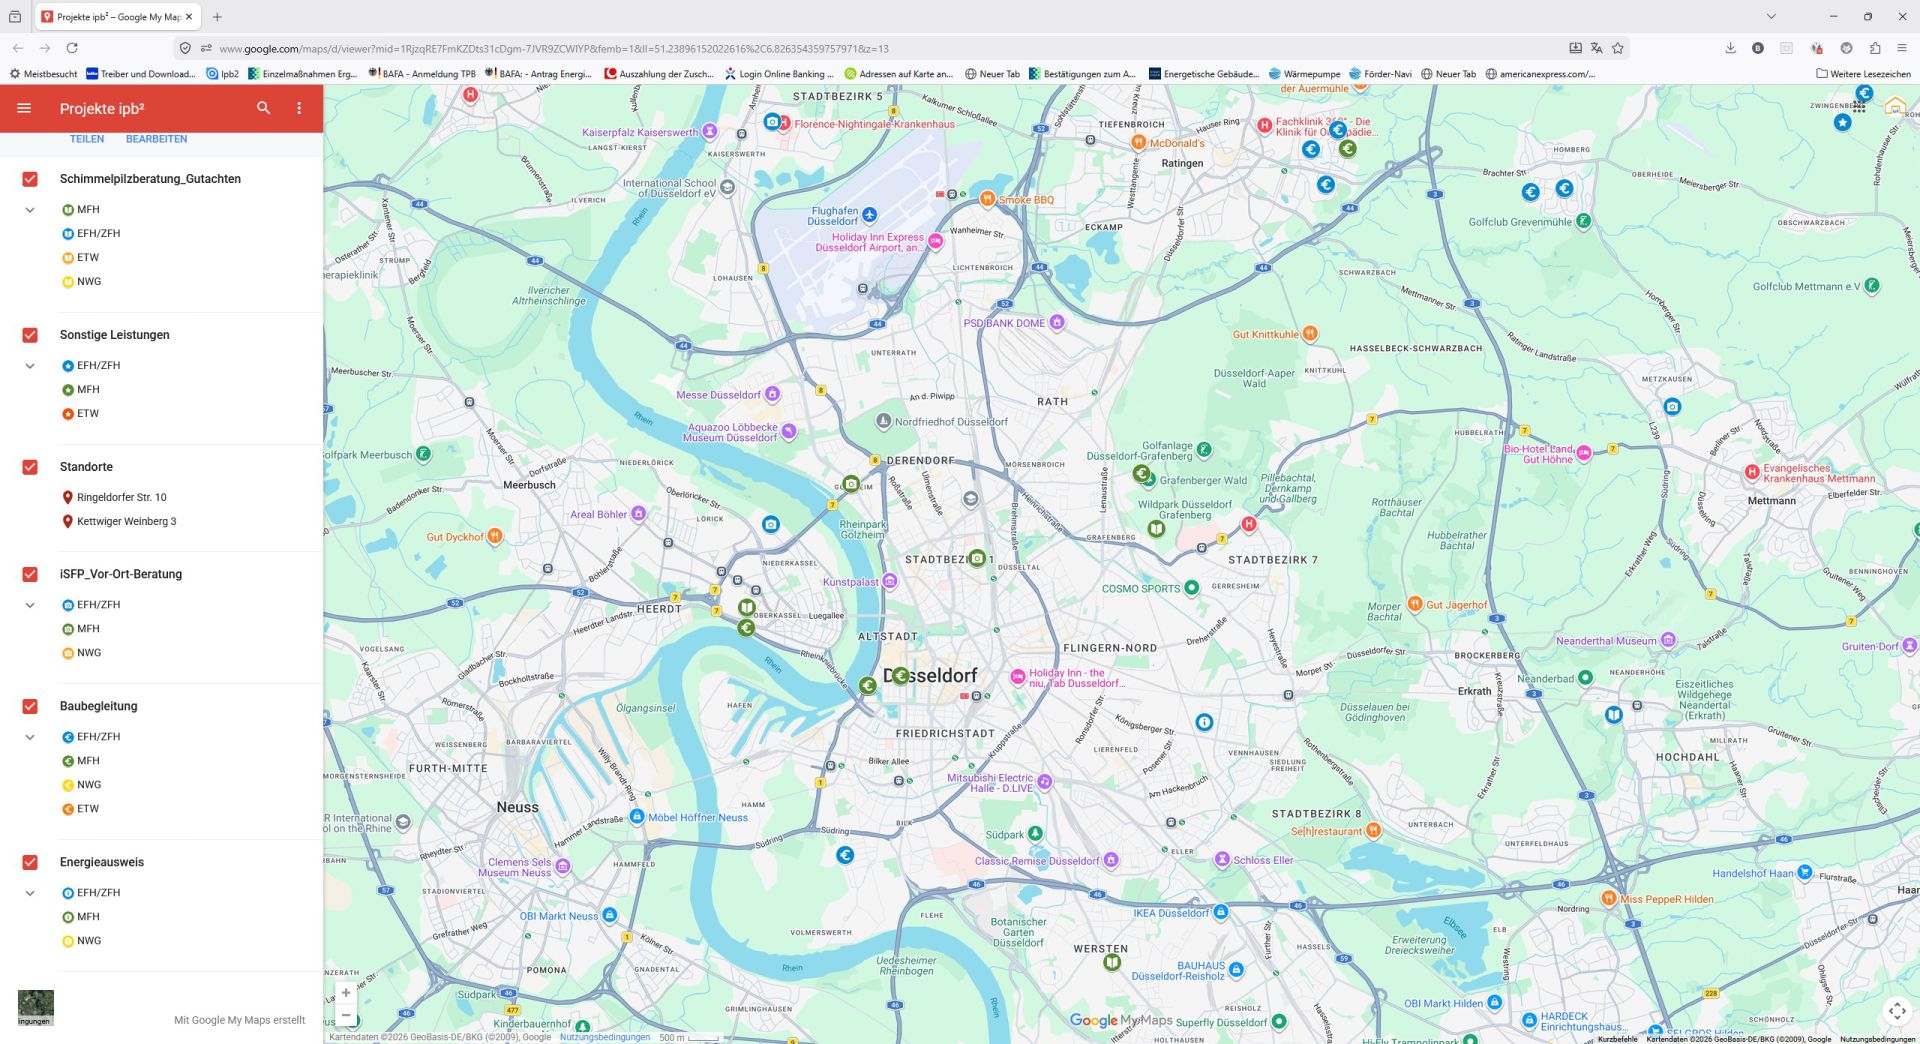1920x1044 pixels.
Task: Open the Wärmepumpe bookmark
Action: [x=1305, y=74]
